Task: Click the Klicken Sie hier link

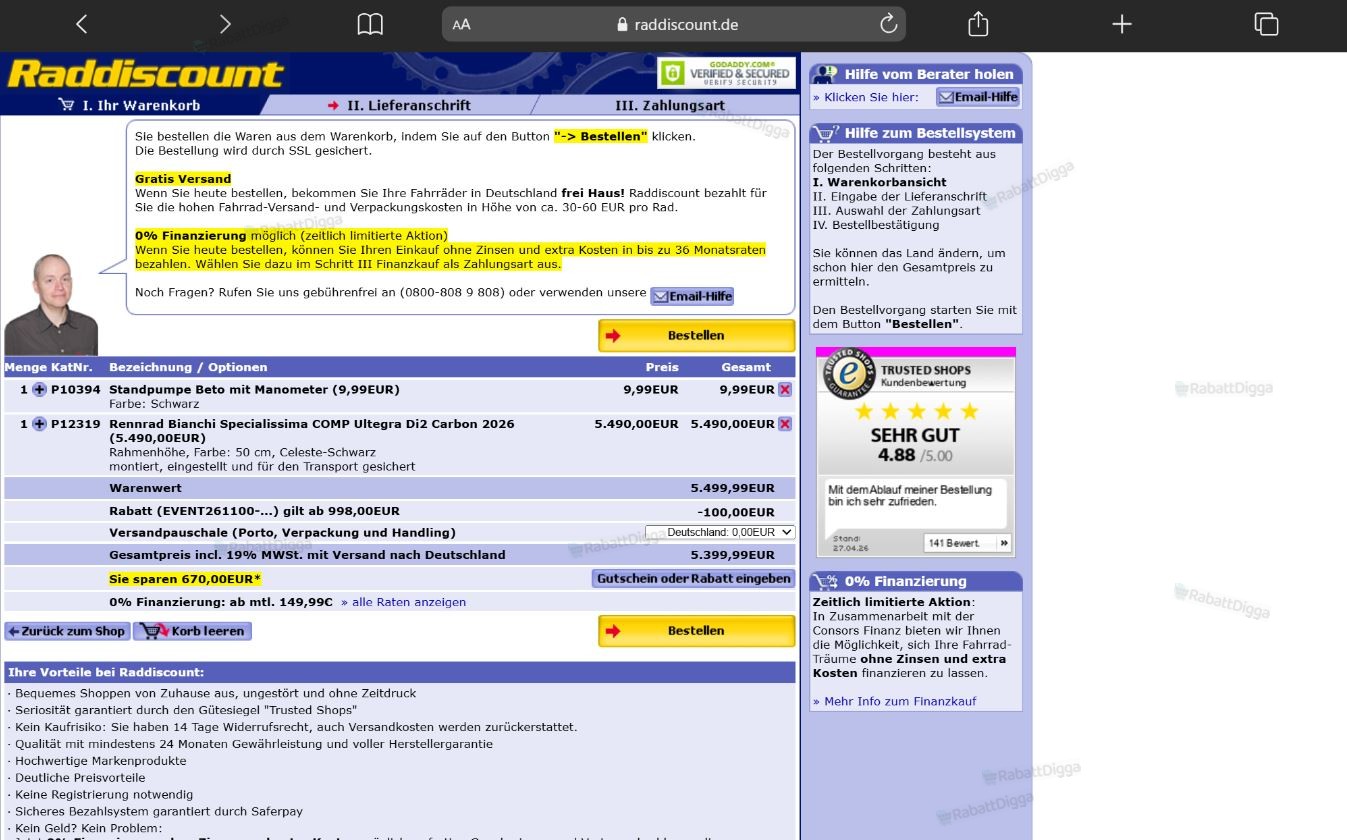Action: point(865,97)
